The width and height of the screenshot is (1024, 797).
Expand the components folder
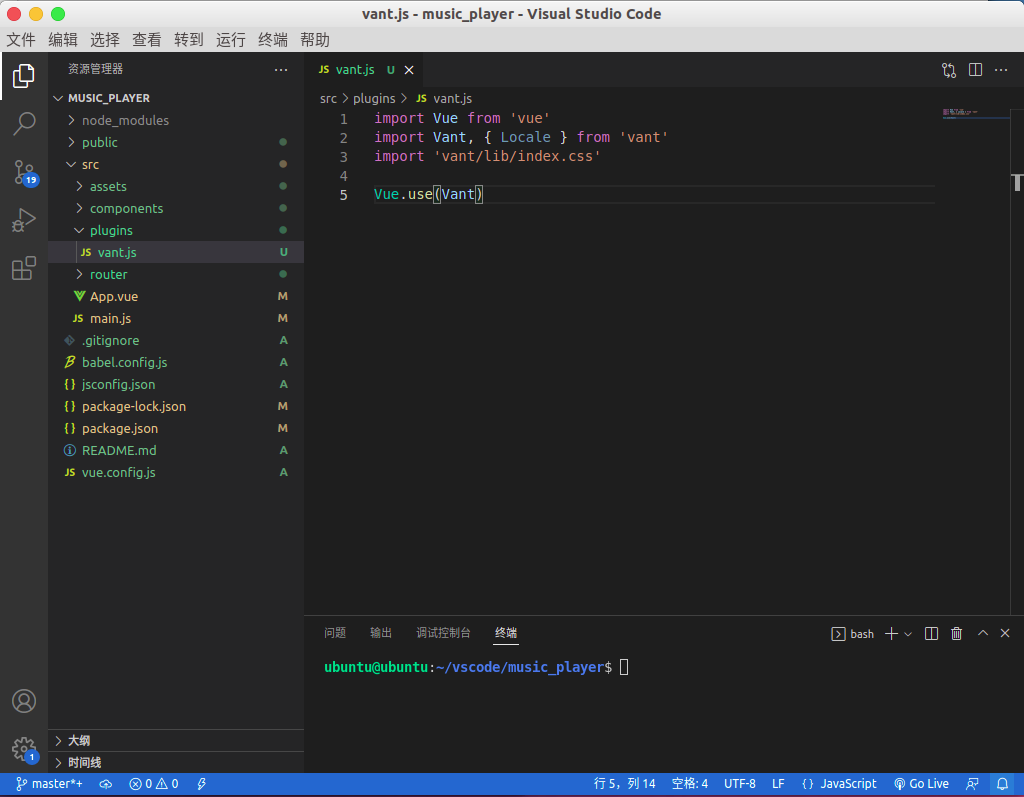coord(176,208)
